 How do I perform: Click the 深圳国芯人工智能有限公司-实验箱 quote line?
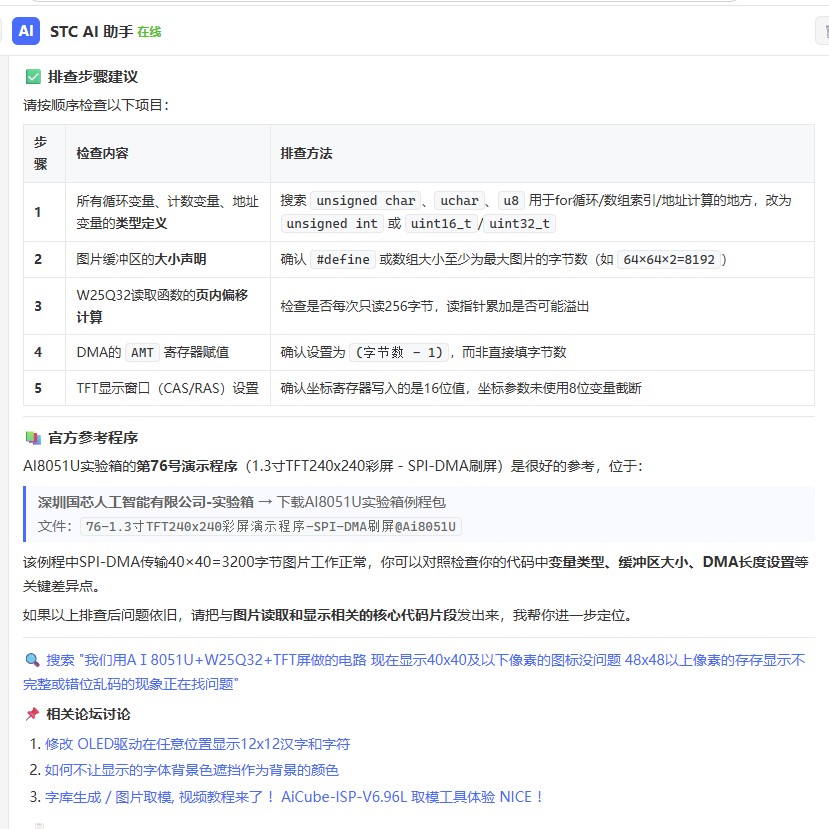click(x=242, y=502)
